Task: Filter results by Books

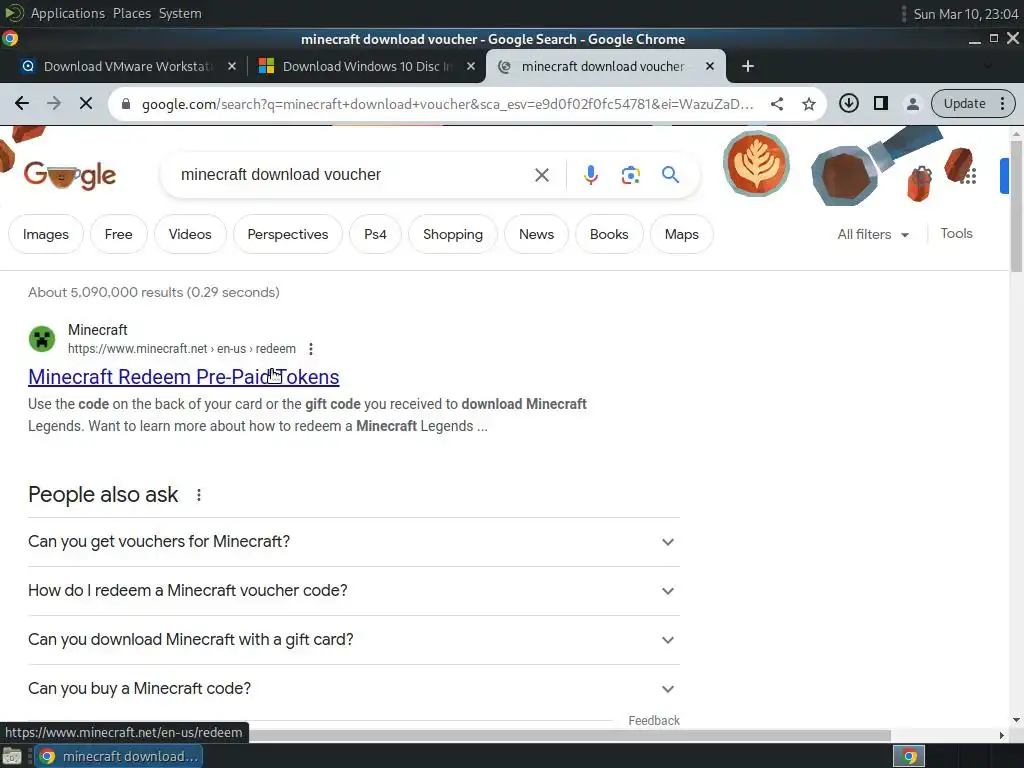Action: pos(609,234)
